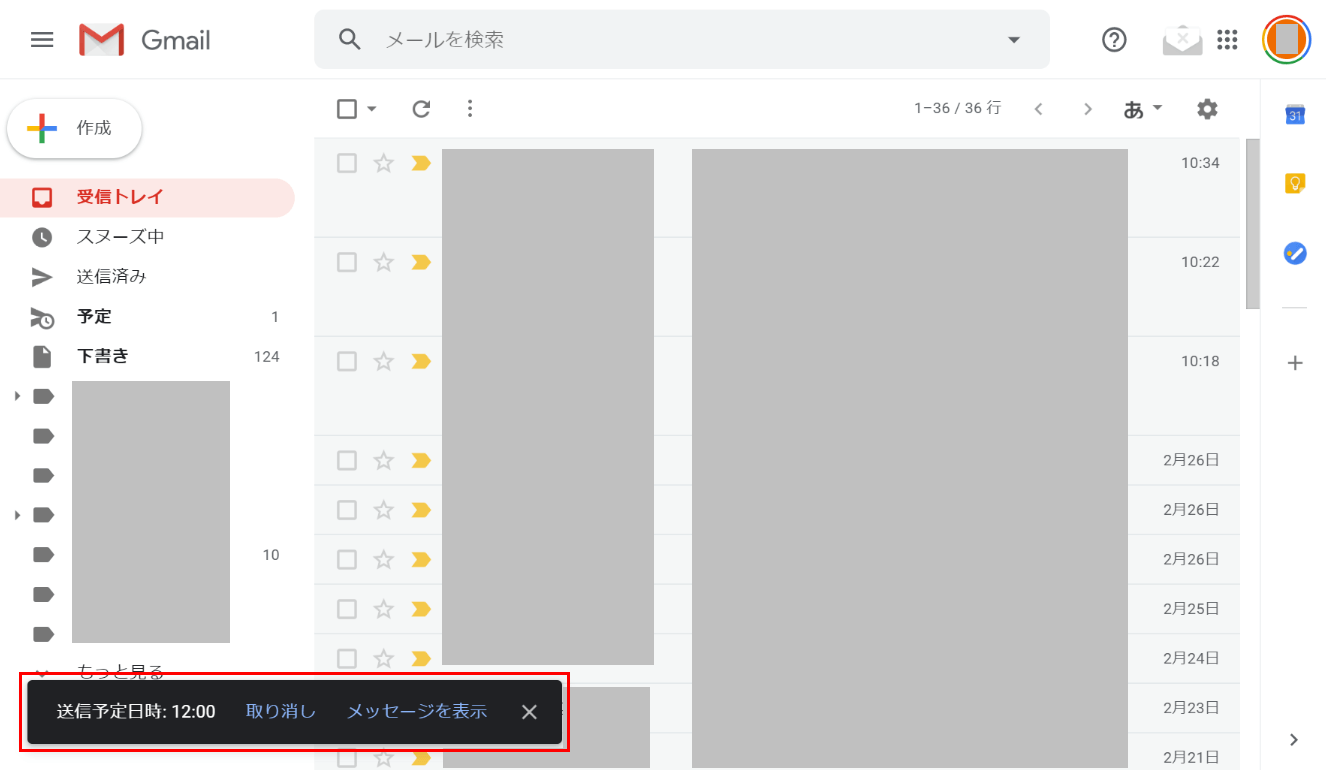
Task: Open the Google apps grid
Action: (x=1227, y=39)
